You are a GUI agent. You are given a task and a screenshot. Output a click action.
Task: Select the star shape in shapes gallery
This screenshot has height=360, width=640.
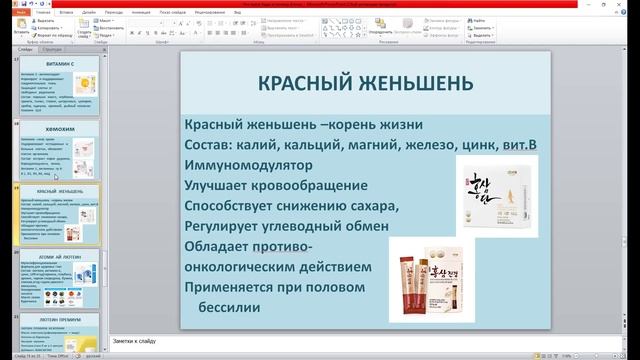pos(358,35)
